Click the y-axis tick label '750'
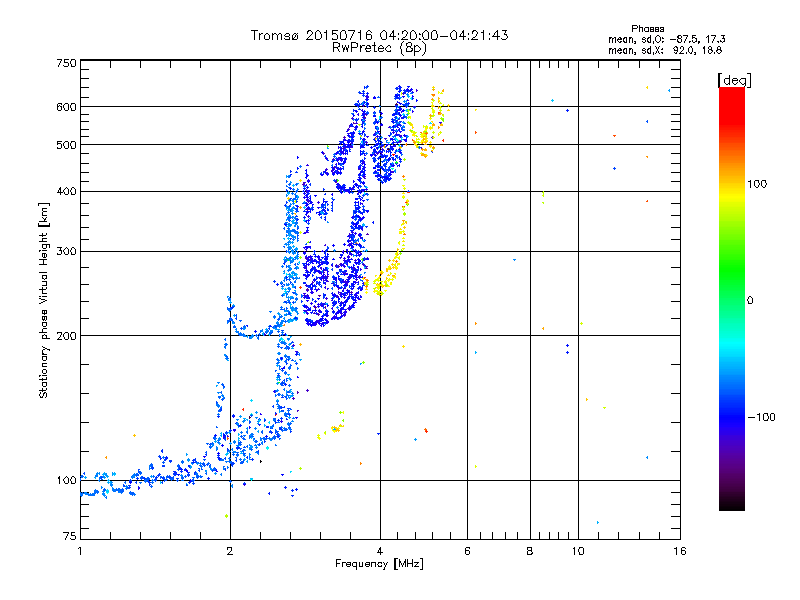Screen dimensions: 800x600 point(66,63)
